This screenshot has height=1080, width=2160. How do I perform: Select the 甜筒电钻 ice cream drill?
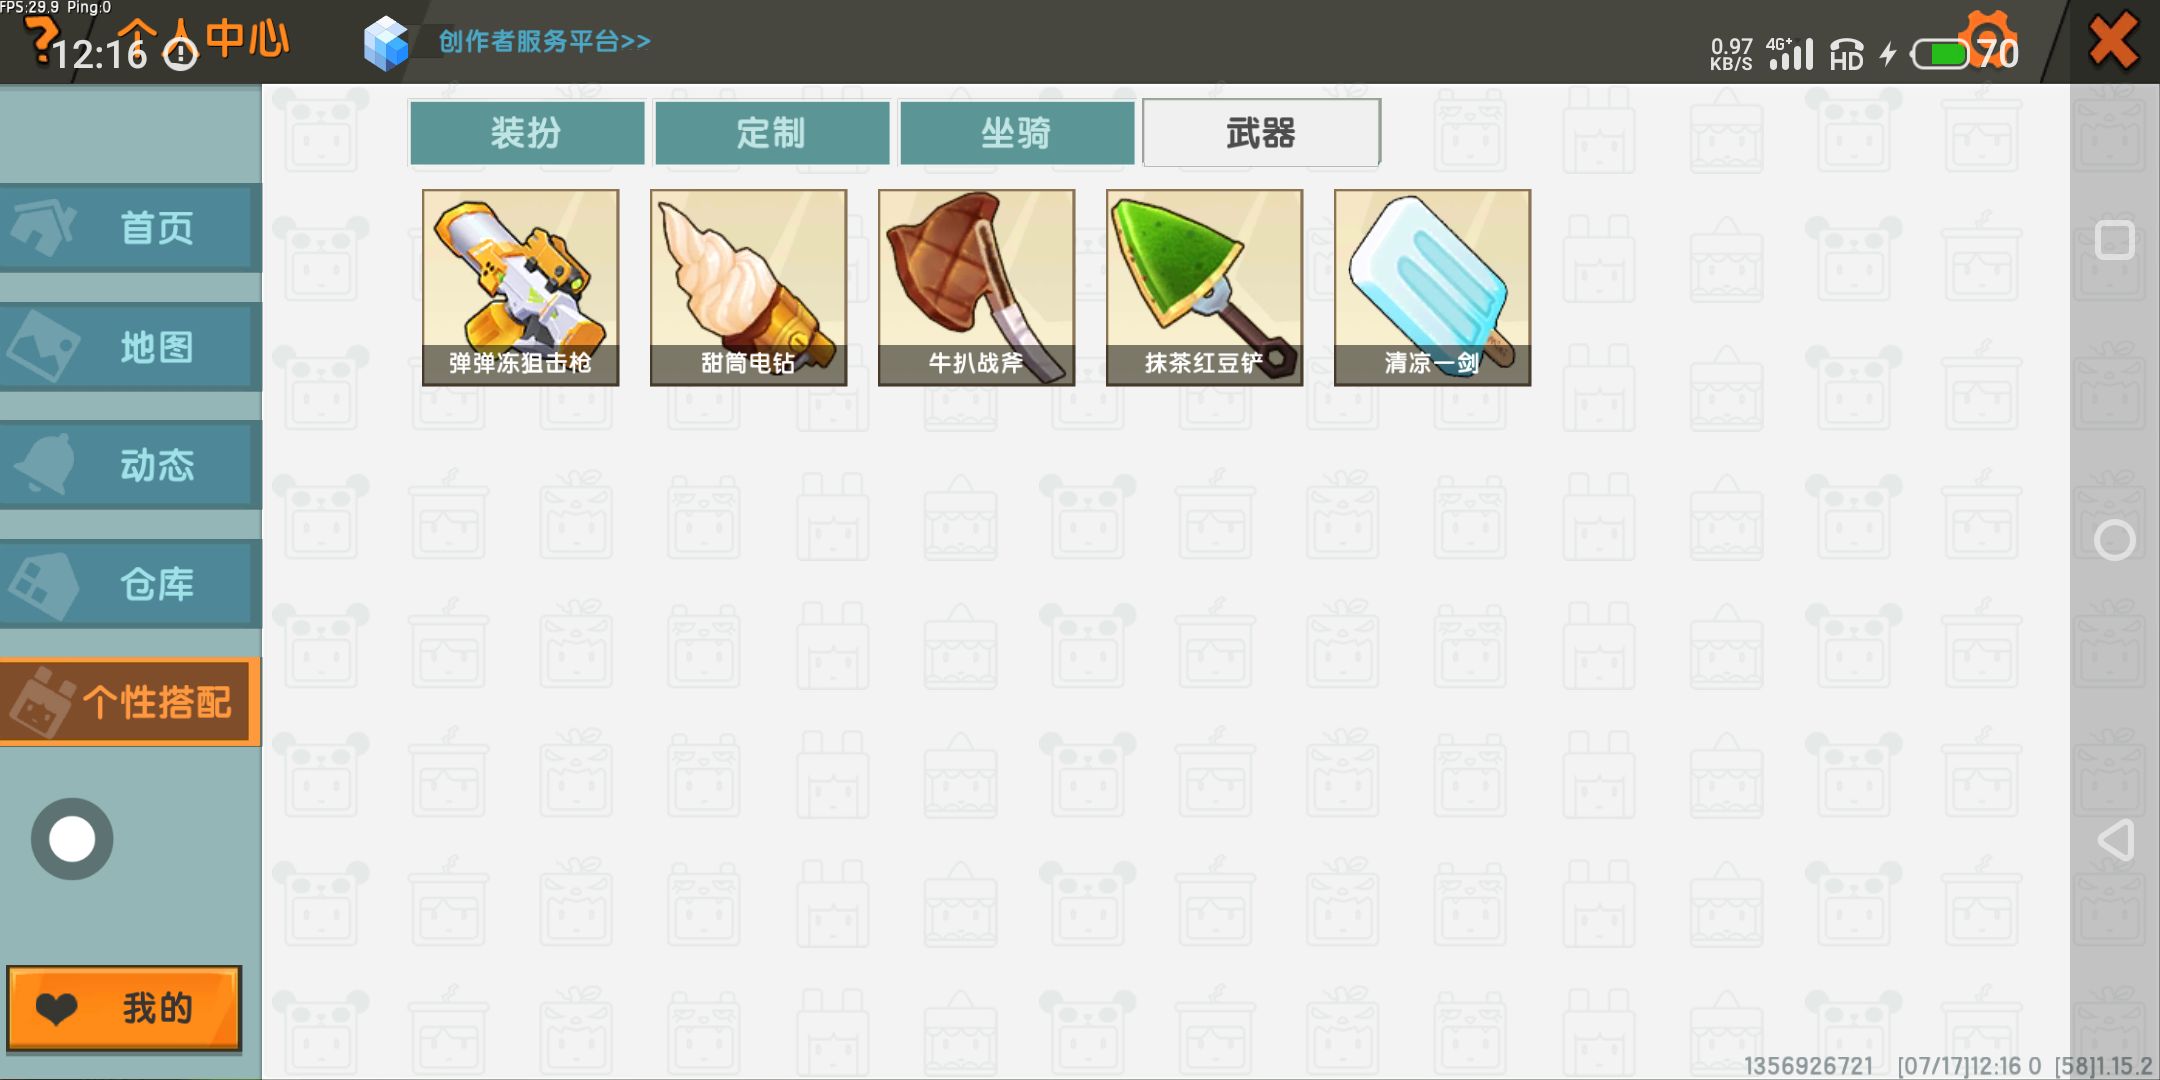(x=748, y=288)
